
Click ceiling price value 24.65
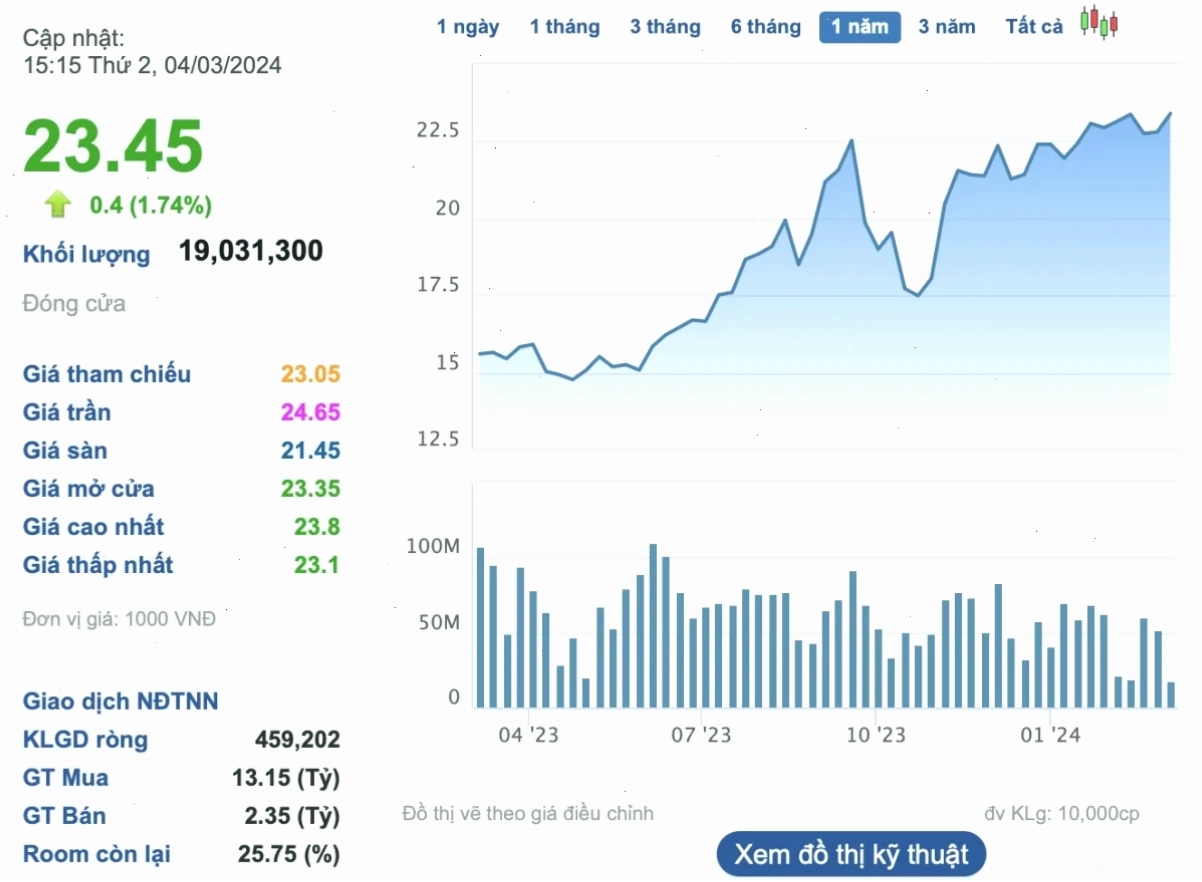pyautogui.click(x=311, y=413)
